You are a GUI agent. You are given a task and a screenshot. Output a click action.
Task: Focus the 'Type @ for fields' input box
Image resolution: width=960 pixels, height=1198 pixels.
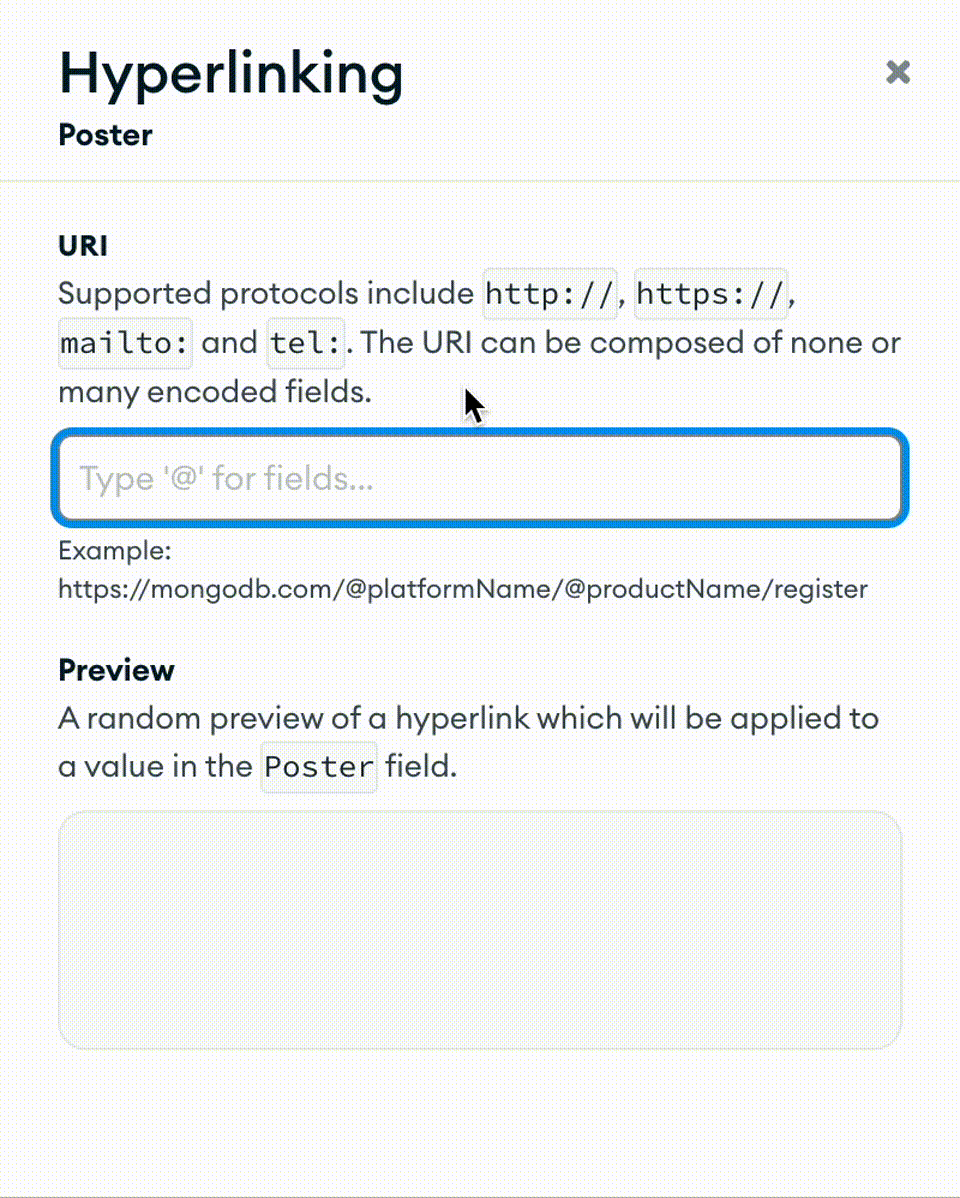pyautogui.click(x=480, y=478)
